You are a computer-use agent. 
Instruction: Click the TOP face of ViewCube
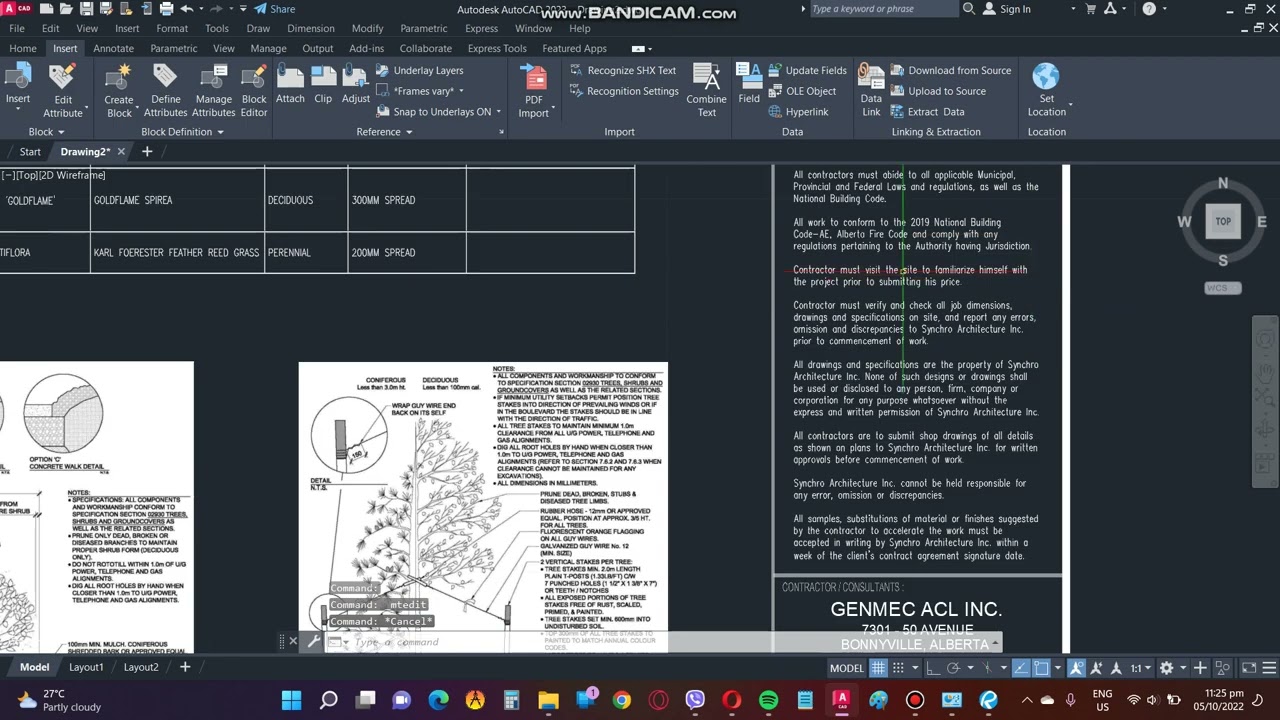click(x=1223, y=221)
